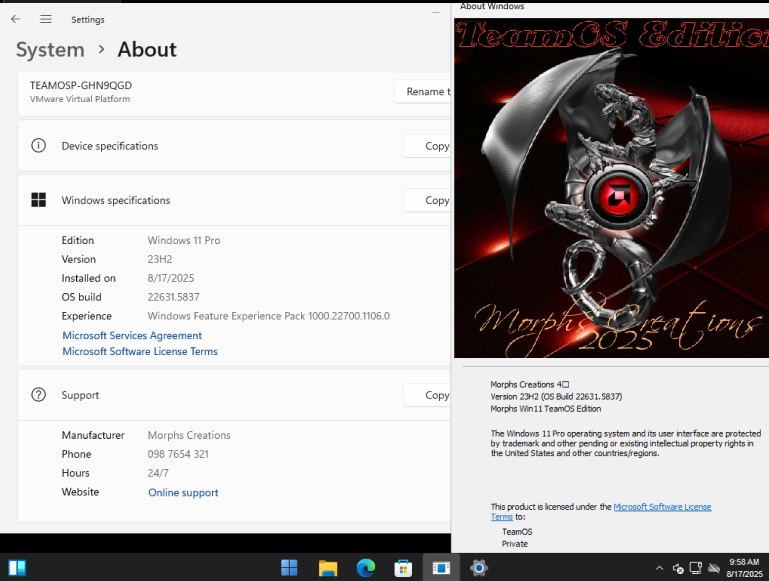Click the Rename this PC button
Viewport: 769px width, 581px height.
(423, 92)
